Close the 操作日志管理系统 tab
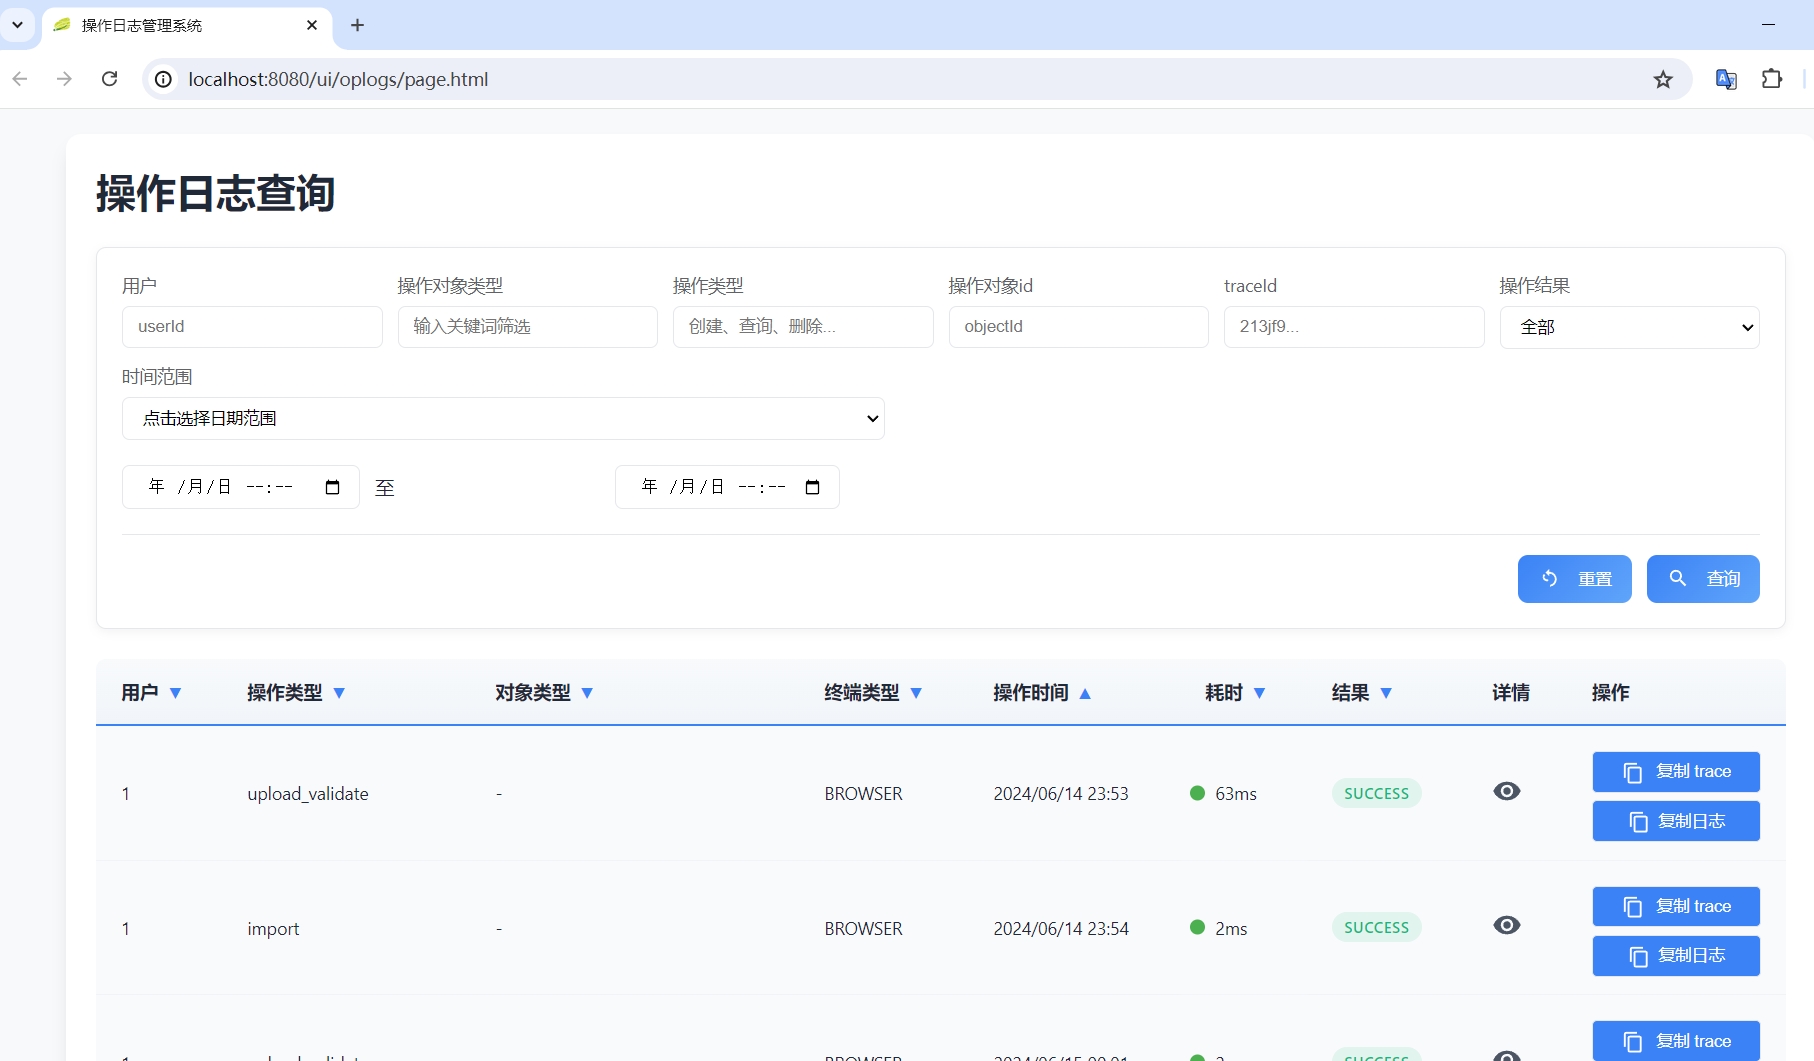This screenshot has width=1814, height=1061. [312, 25]
